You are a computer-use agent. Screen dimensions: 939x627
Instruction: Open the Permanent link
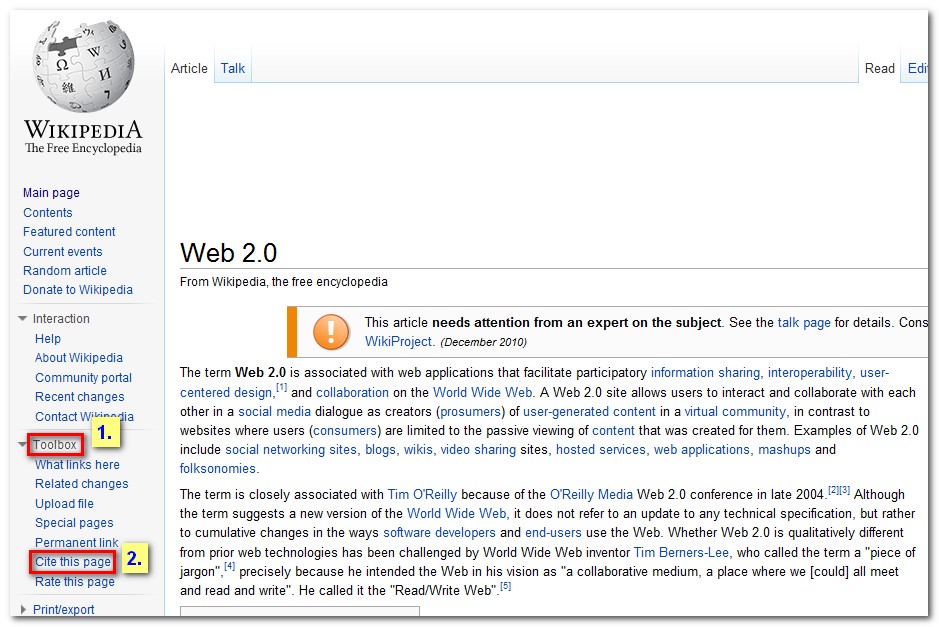click(x=77, y=543)
